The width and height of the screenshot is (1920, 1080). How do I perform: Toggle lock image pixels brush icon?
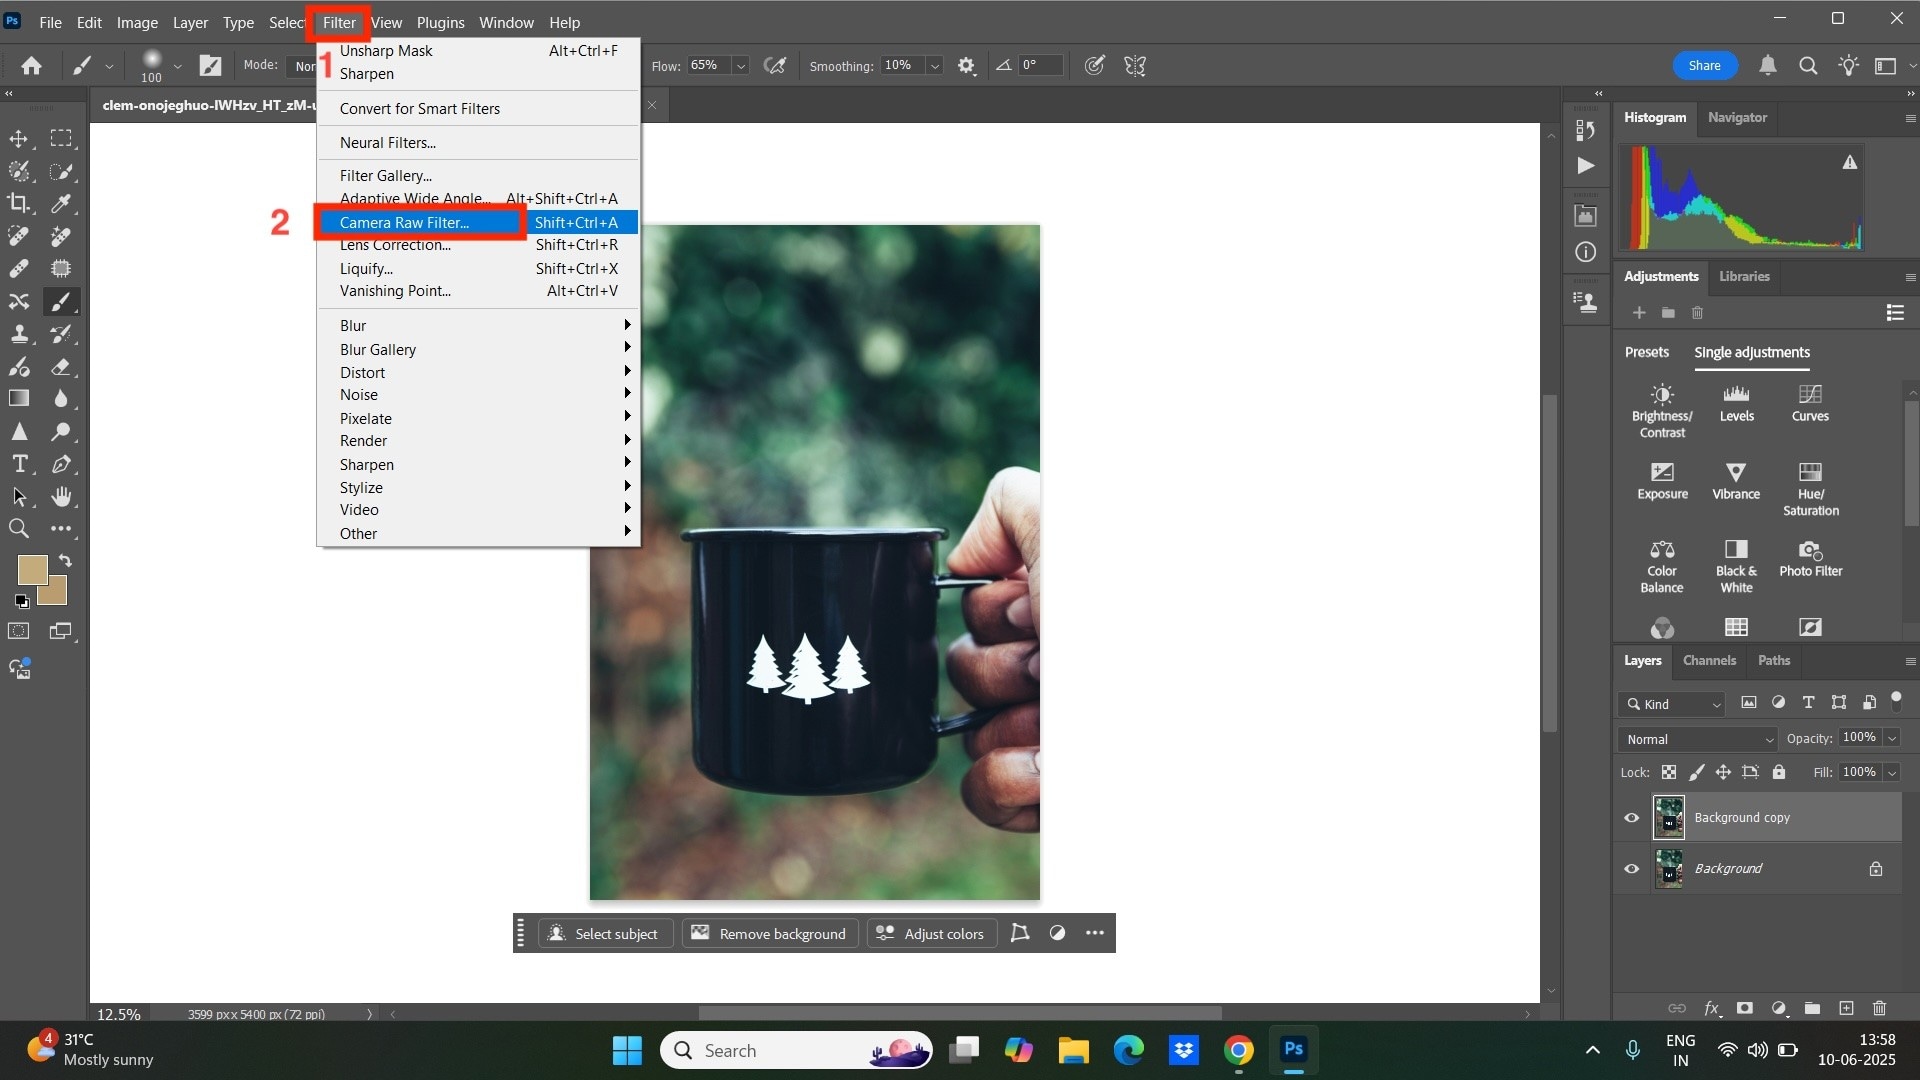(x=1696, y=772)
